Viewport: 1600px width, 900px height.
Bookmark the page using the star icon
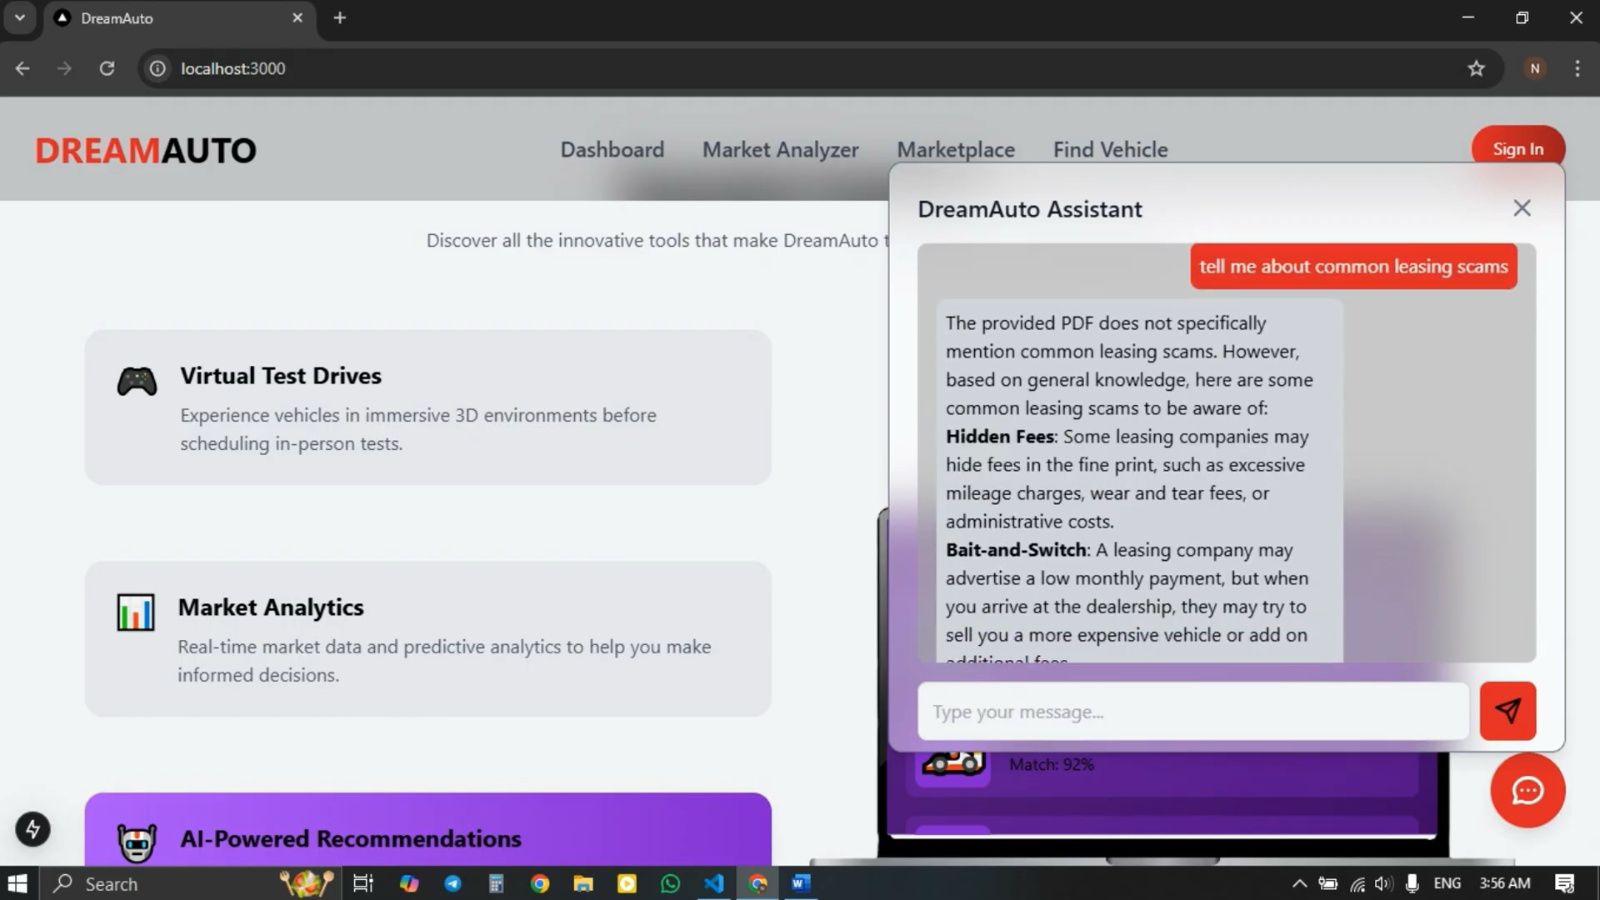click(1476, 68)
